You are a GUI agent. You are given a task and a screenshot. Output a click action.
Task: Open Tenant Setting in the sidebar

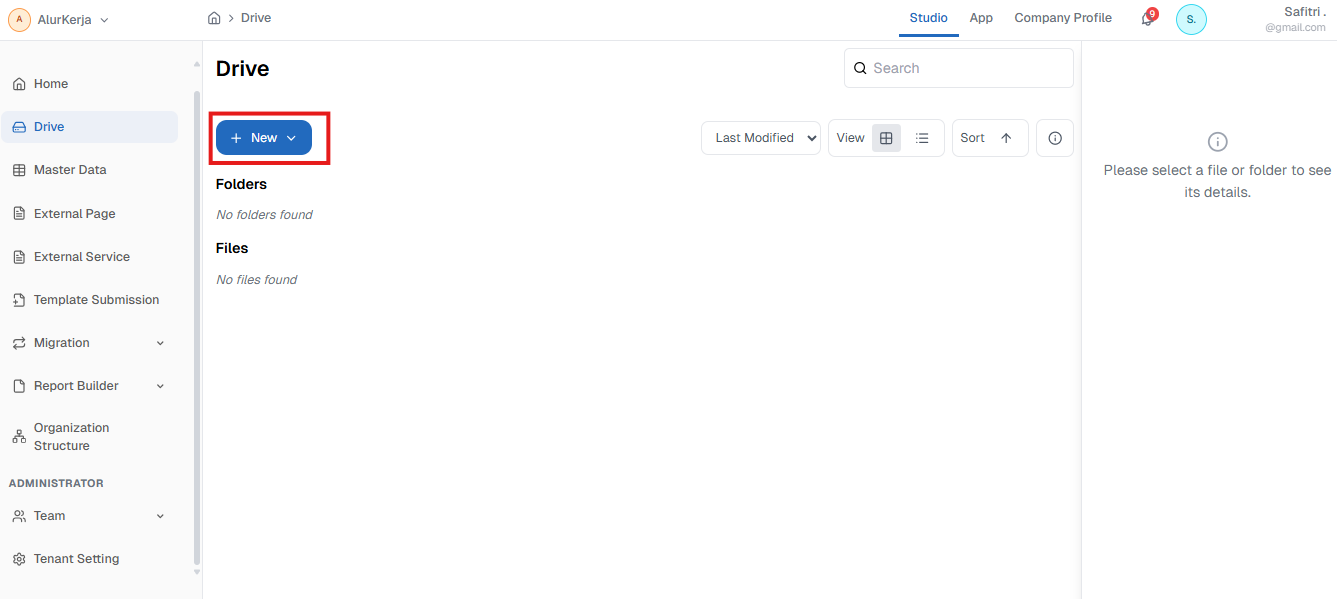pos(90,559)
